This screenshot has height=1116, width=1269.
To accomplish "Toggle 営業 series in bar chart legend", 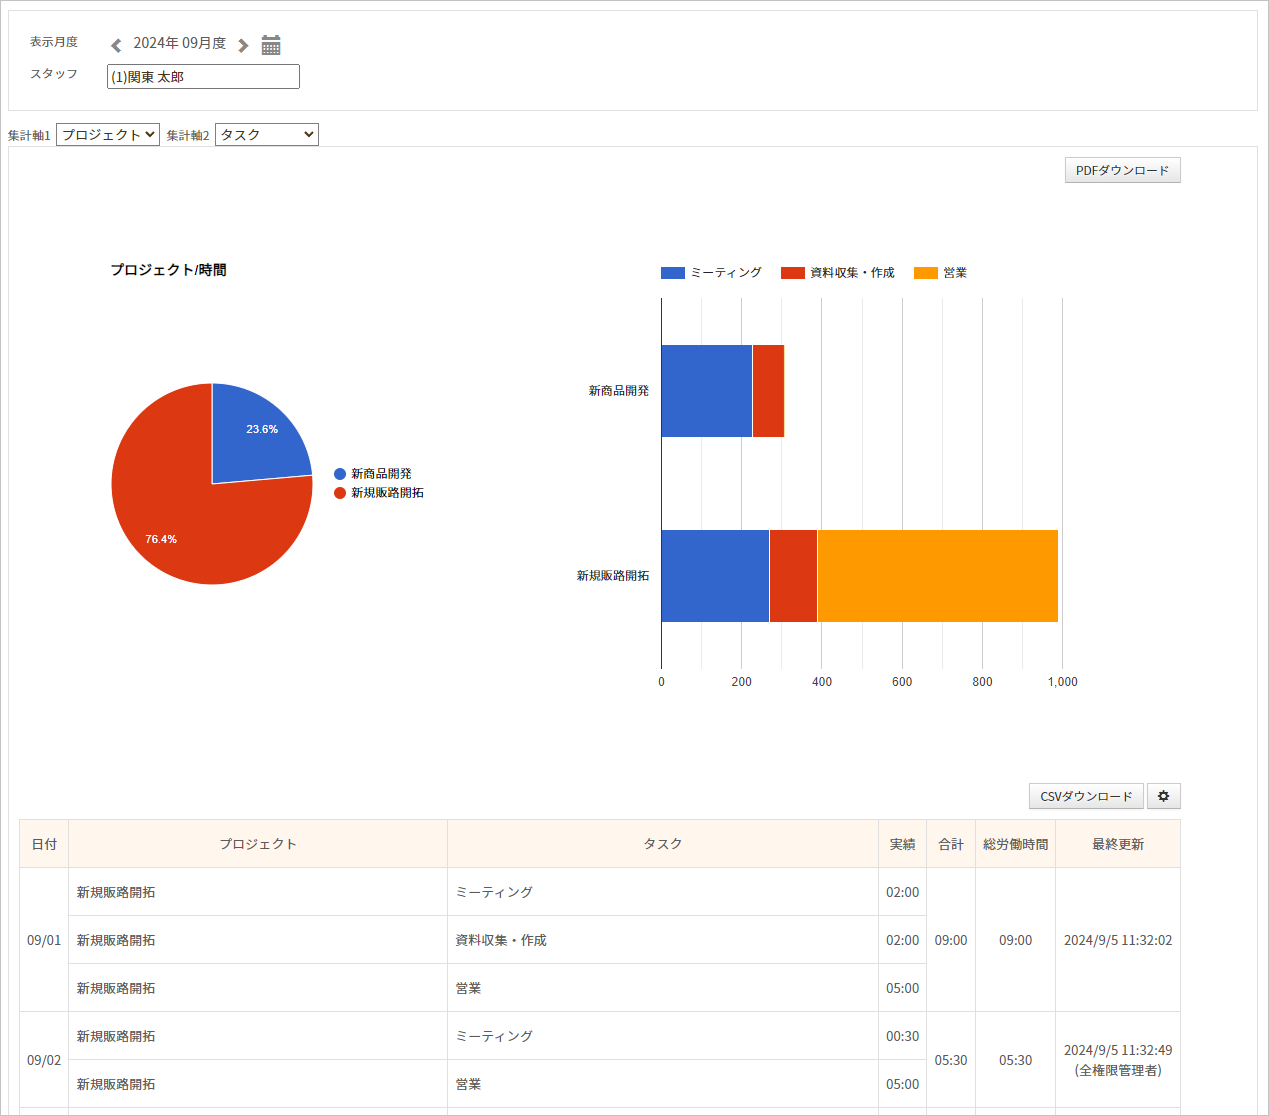I will (x=941, y=273).
